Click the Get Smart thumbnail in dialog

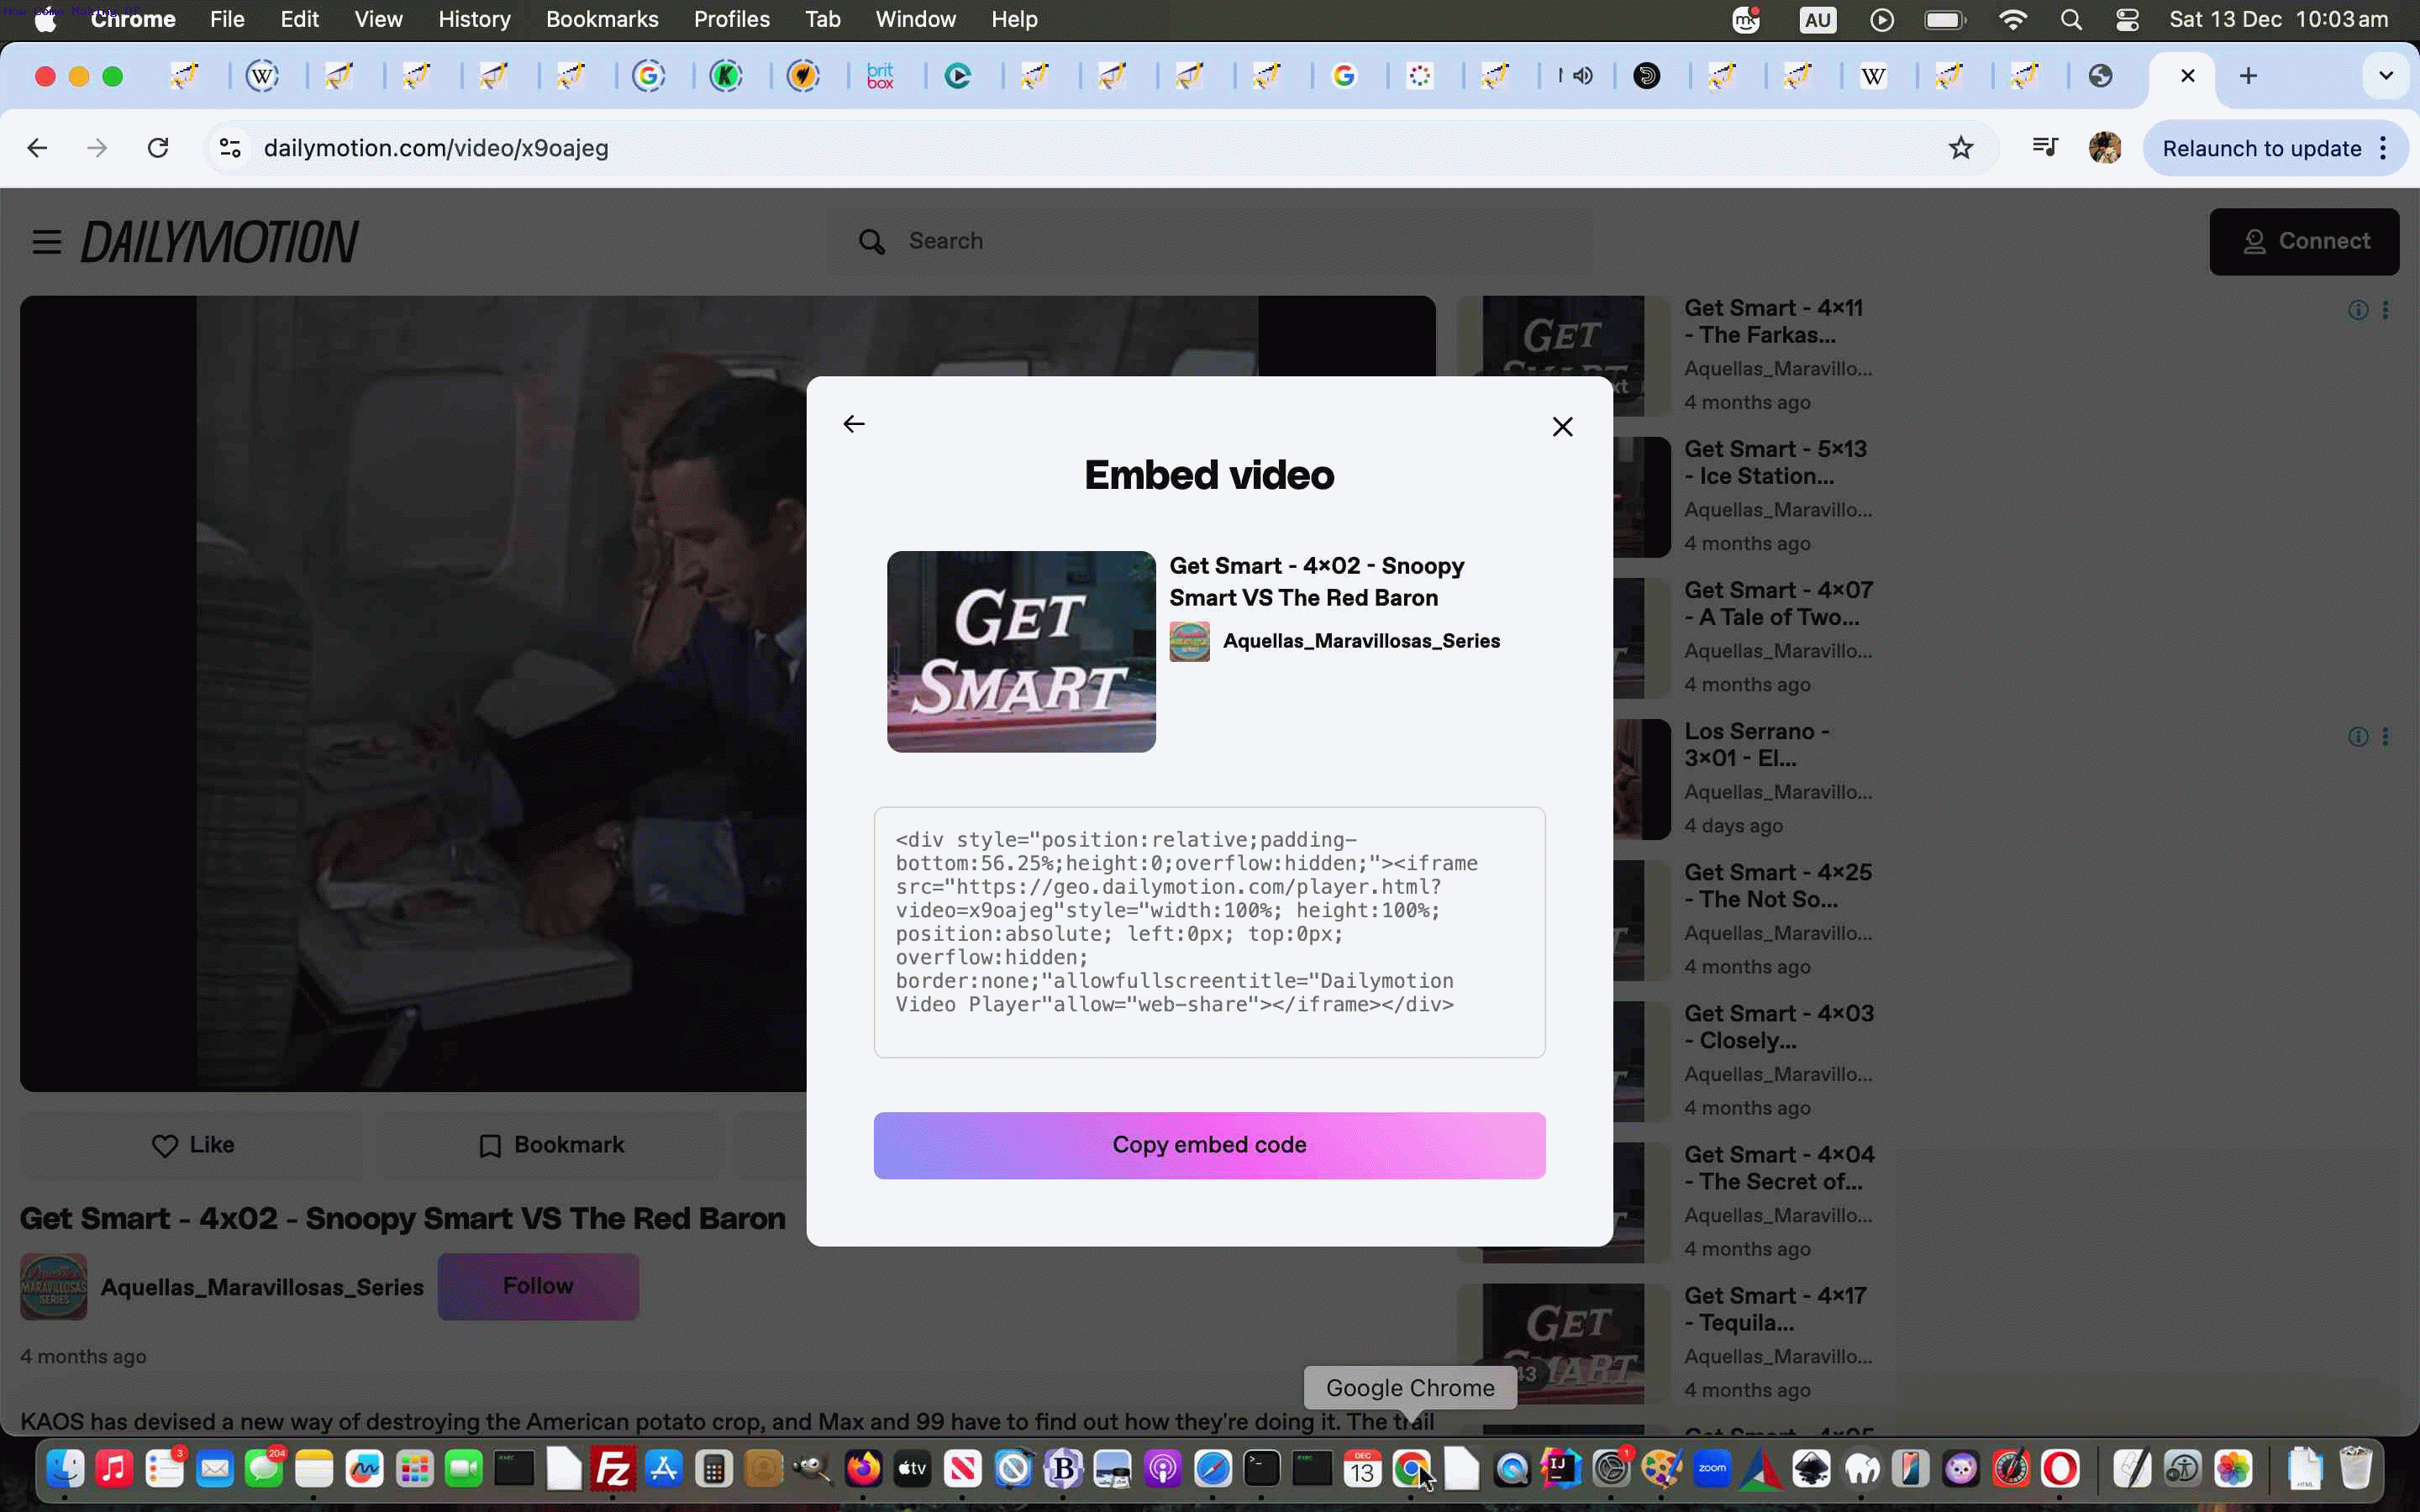(x=1020, y=651)
